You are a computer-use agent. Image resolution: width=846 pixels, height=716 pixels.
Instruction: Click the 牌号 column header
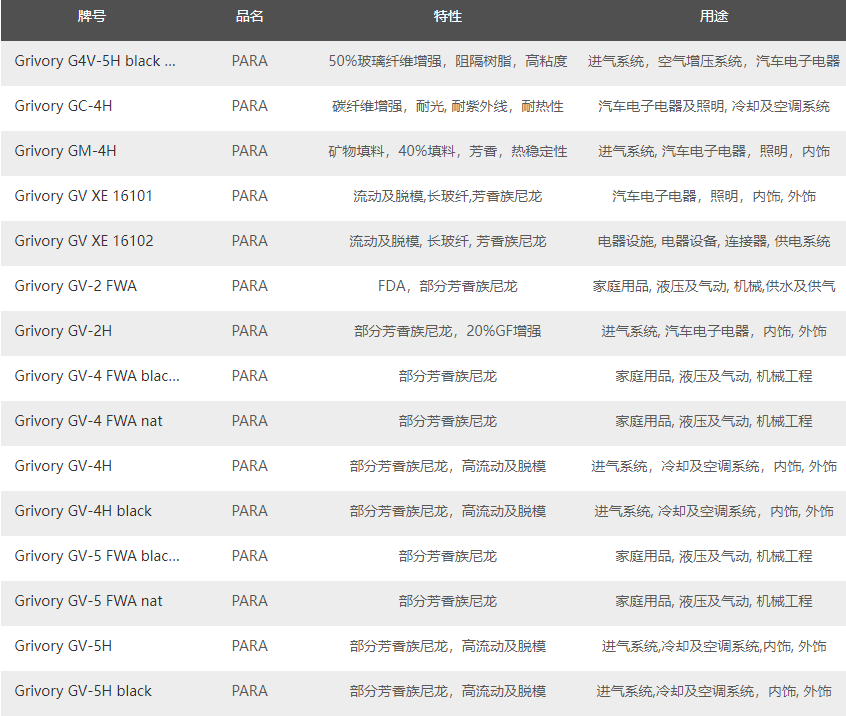(91, 17)
